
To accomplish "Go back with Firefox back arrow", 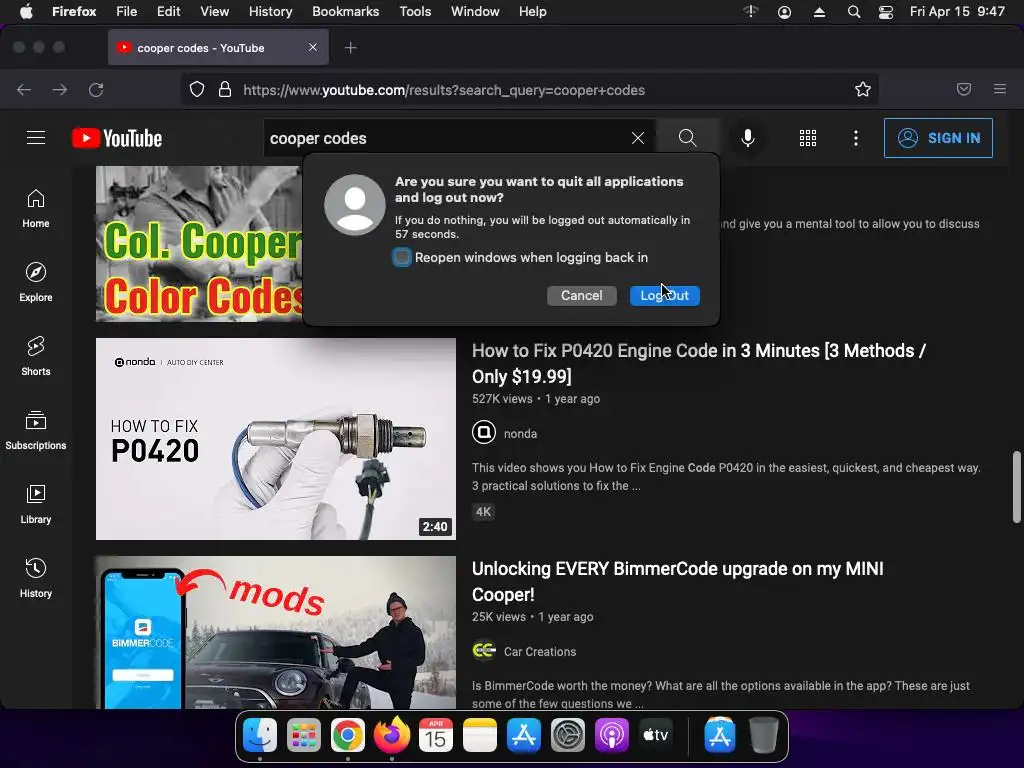I will tap(24, 89).
